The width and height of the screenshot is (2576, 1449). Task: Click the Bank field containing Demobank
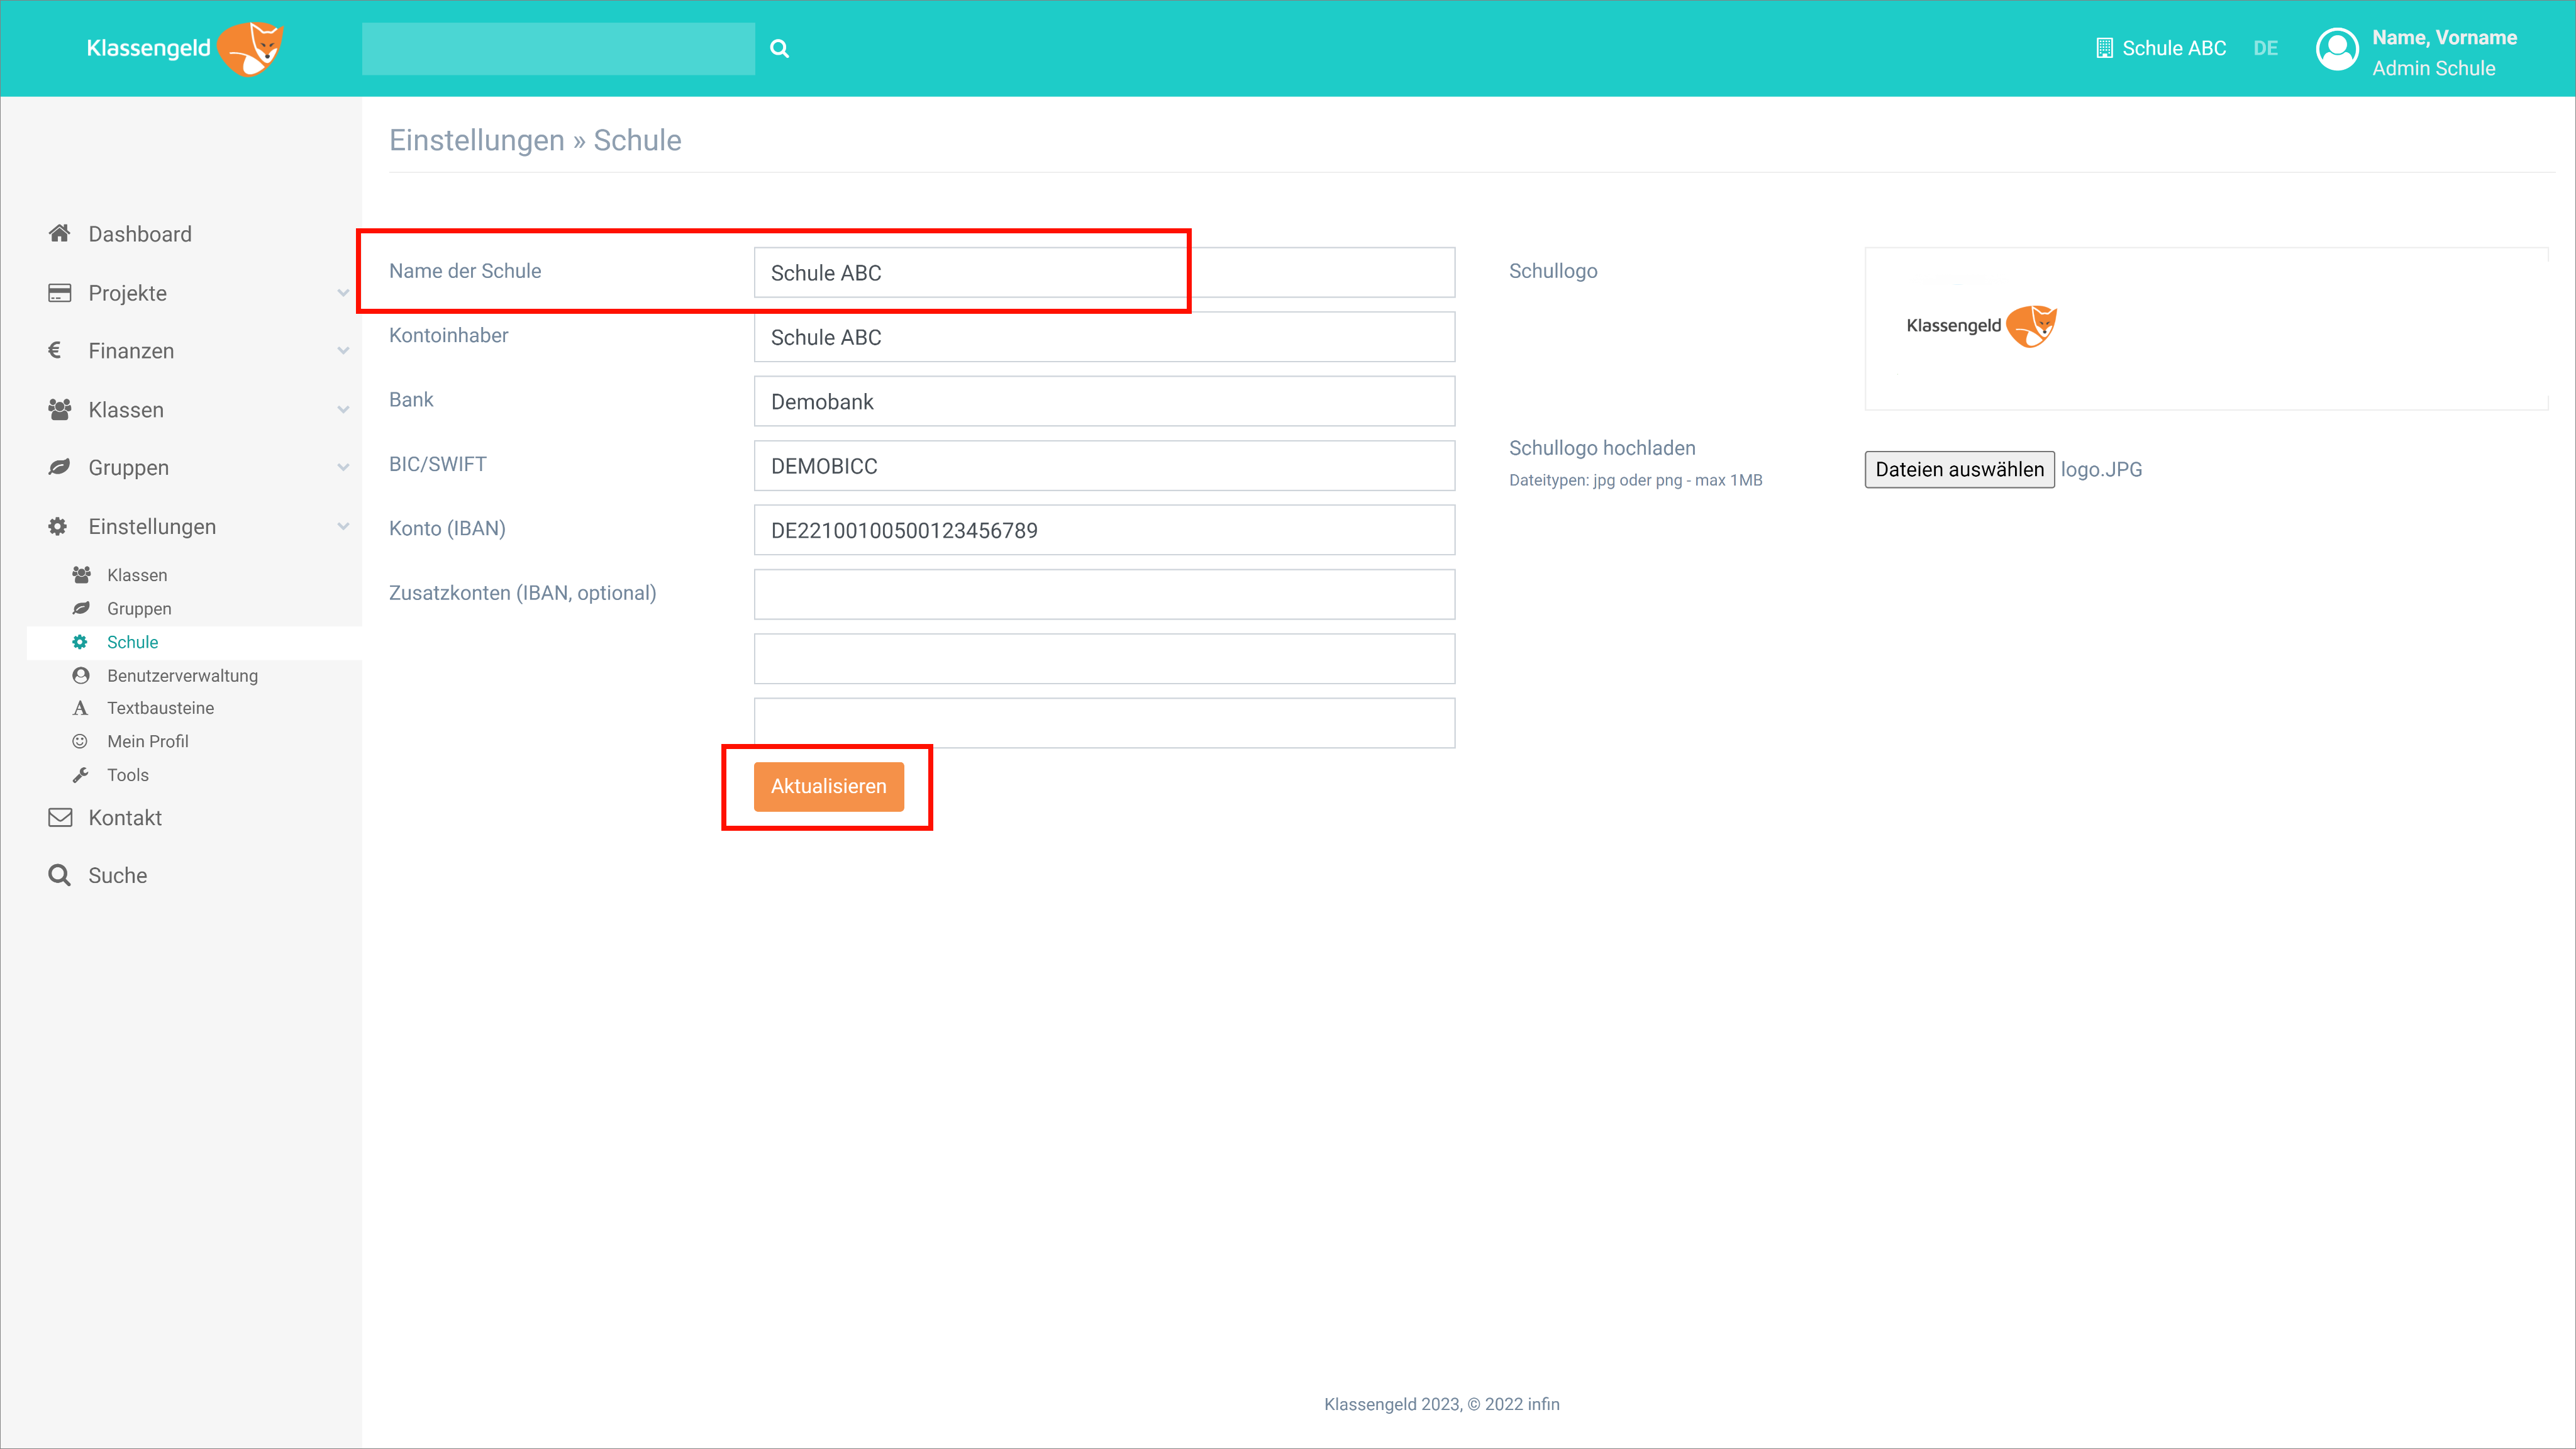[1104, 401]
